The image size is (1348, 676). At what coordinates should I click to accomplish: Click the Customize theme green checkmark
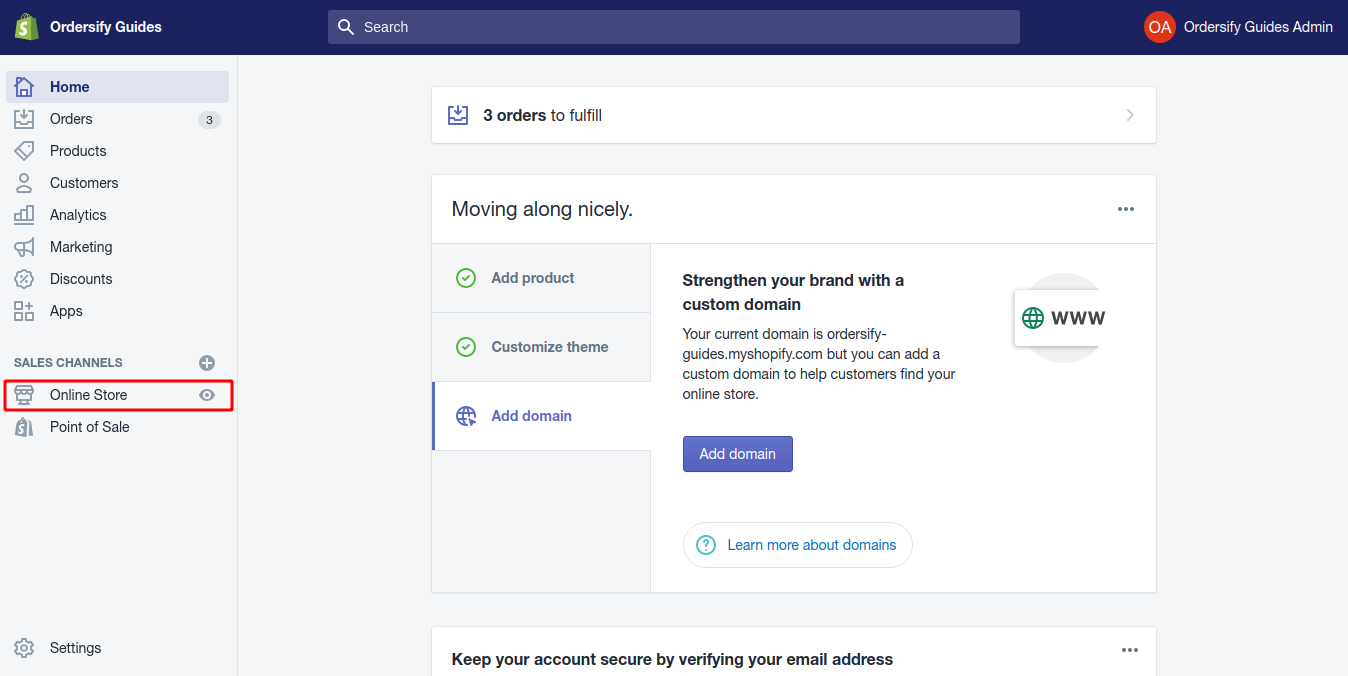pyautogui.click(x=466, y=347)
